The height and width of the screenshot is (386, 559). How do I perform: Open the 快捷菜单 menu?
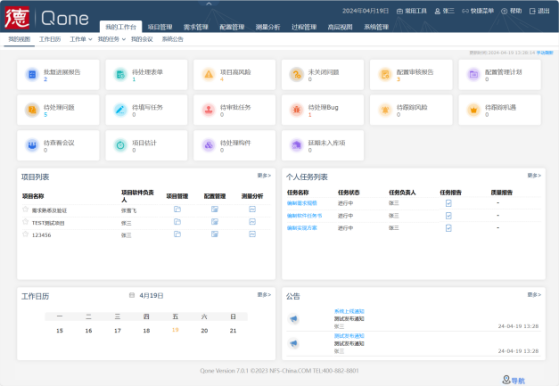pos(478,11)
